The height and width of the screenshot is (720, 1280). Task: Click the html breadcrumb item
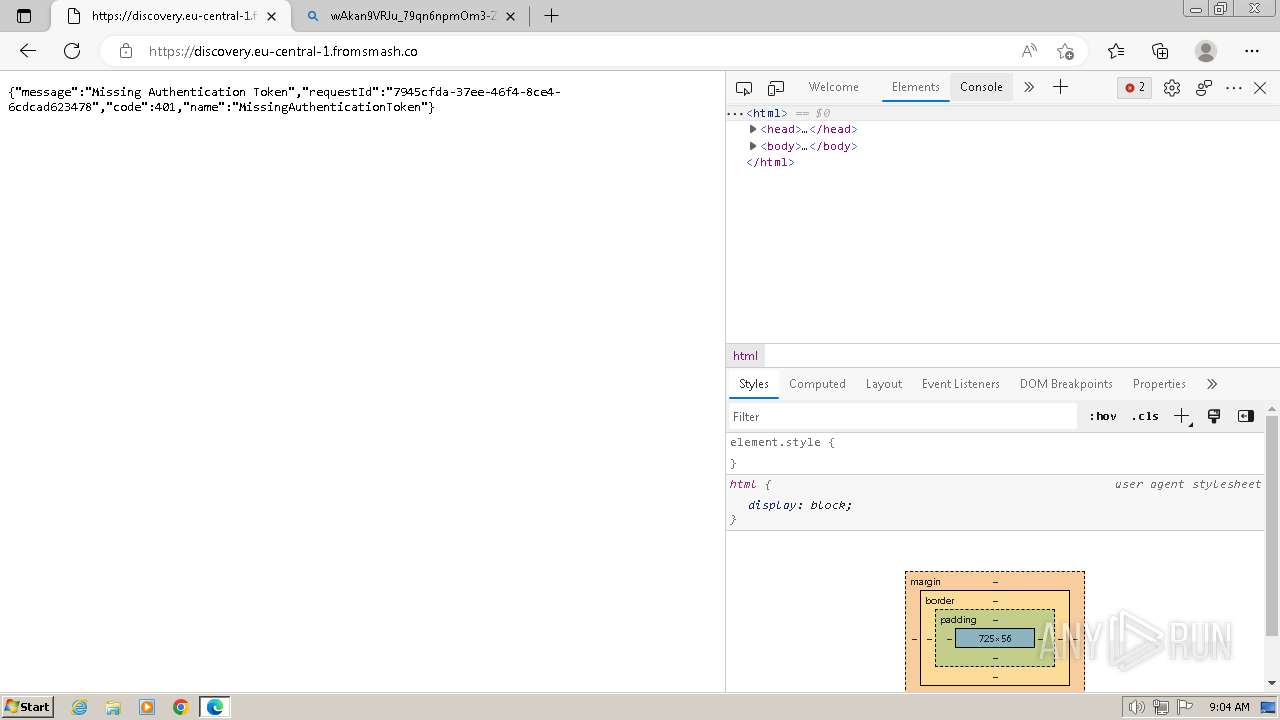point(745,356)
